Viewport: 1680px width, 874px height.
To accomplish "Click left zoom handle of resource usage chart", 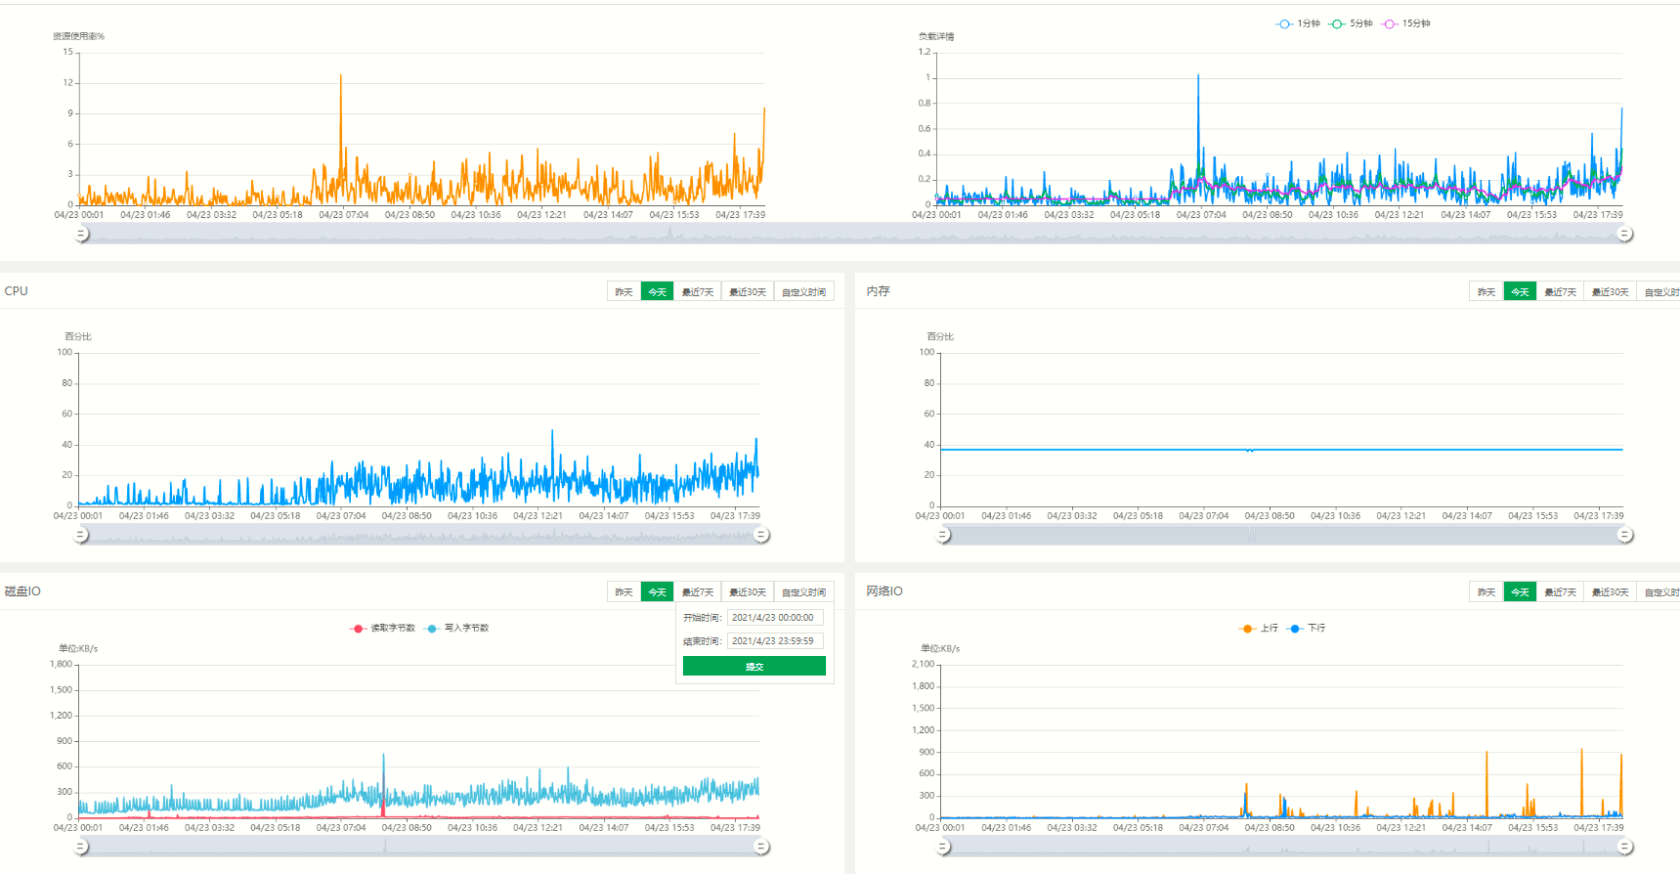I will click(x=81, y=234).
